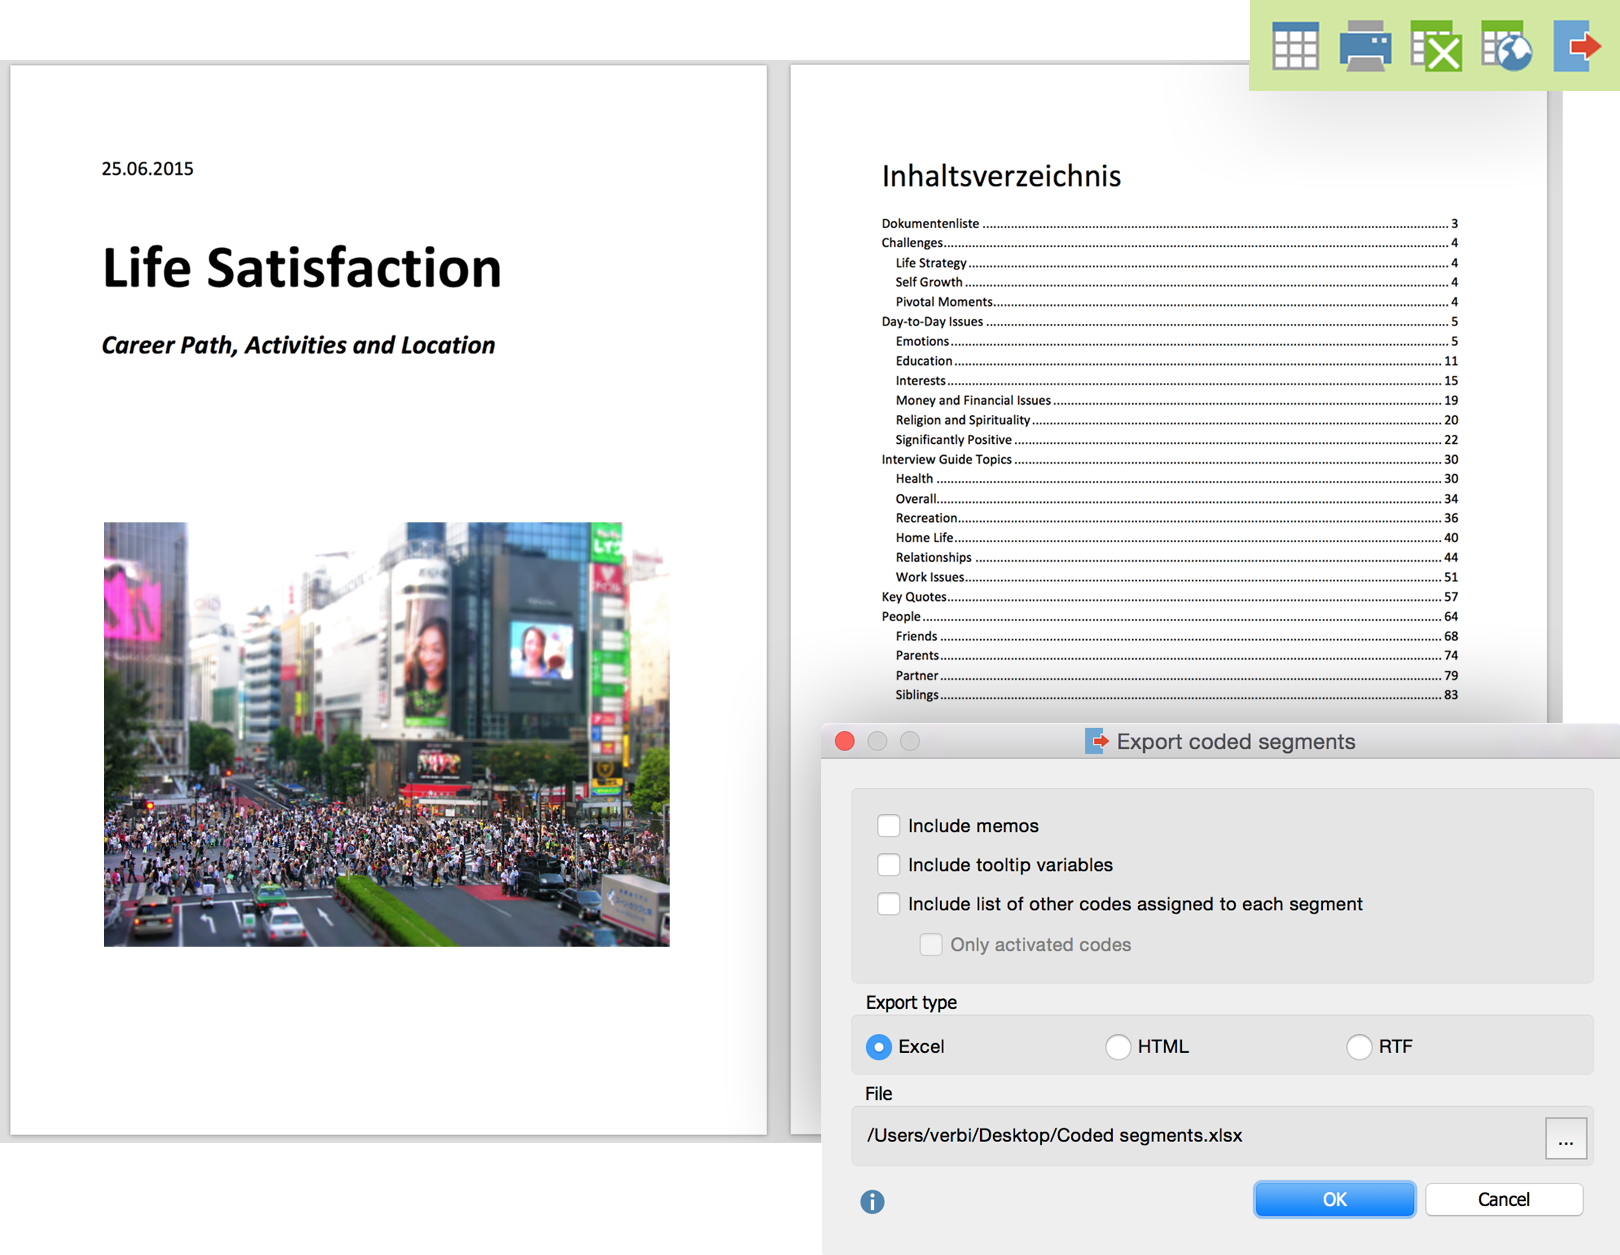Click the file path input field
Image resolution: width=1620 pixels, height=1255 pixels.
tap(1198, 1136)
